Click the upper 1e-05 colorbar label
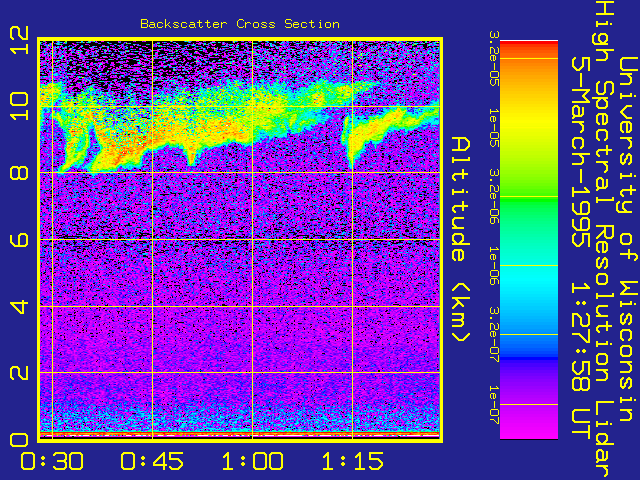 [x=494, y=128]
